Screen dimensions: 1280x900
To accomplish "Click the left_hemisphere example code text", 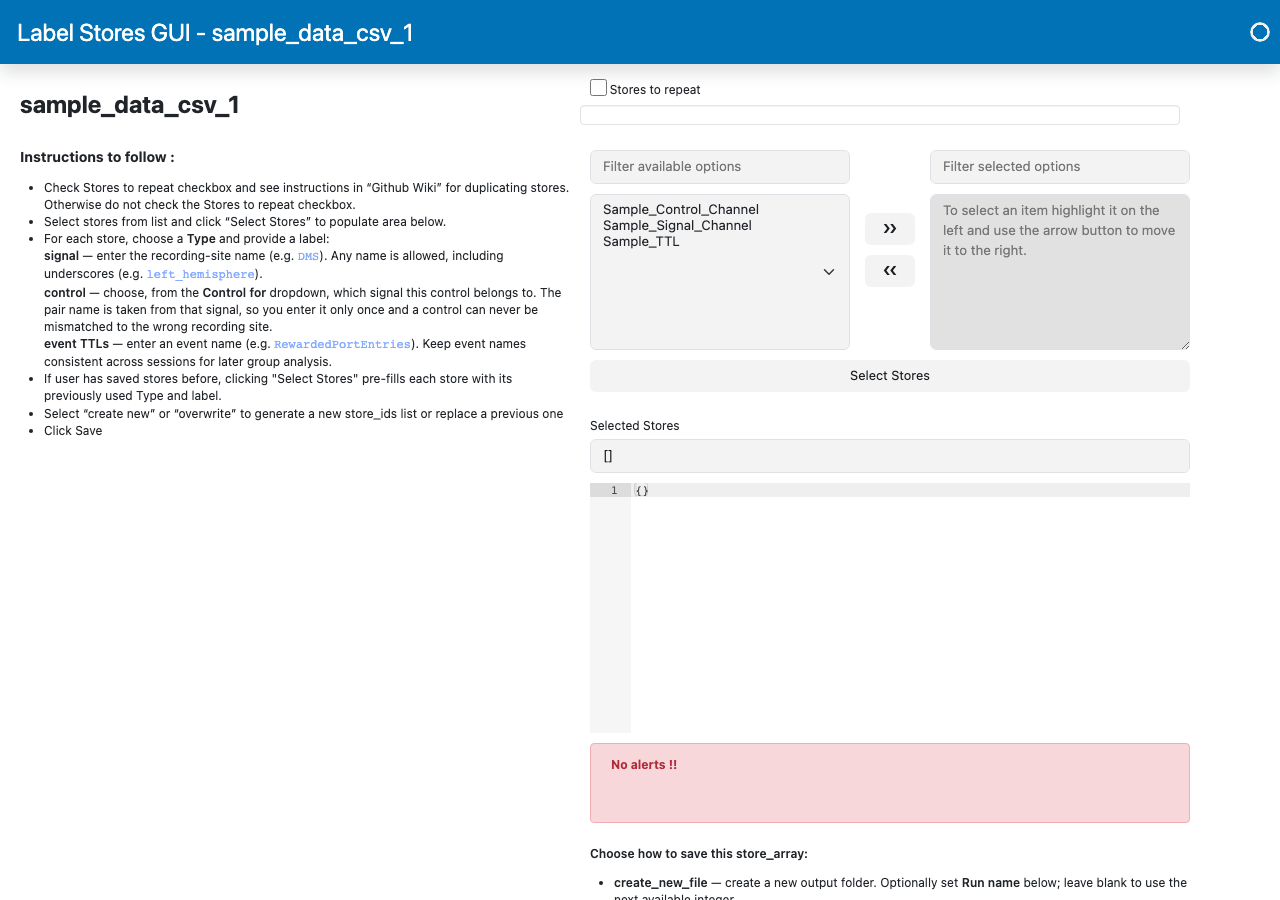I will 201,274.
